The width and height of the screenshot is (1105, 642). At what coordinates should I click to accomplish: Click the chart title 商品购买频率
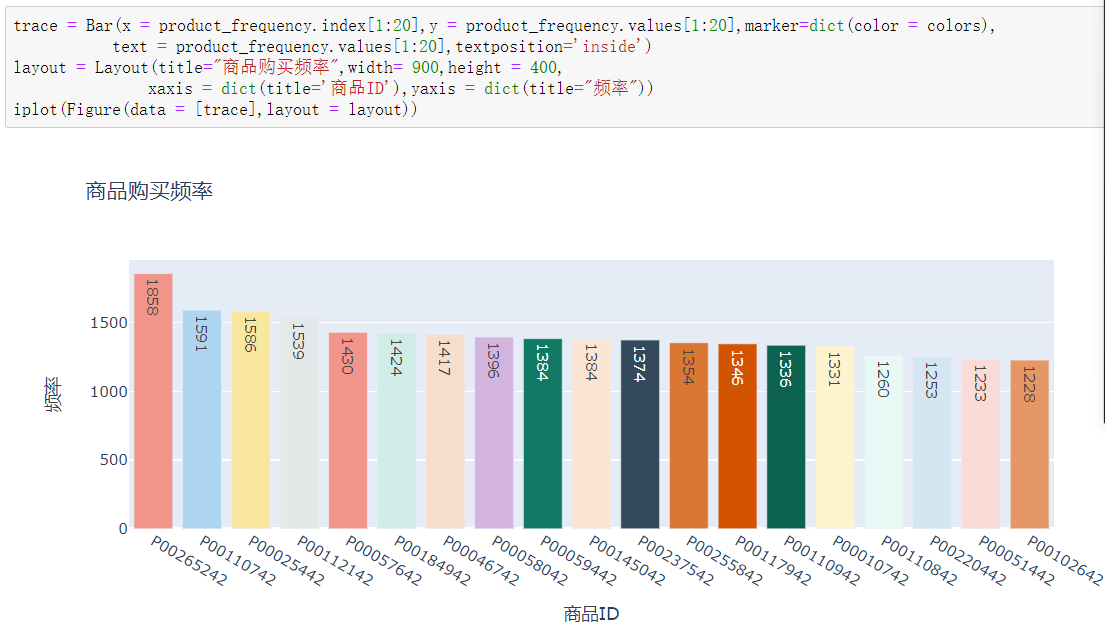(149, 191)
